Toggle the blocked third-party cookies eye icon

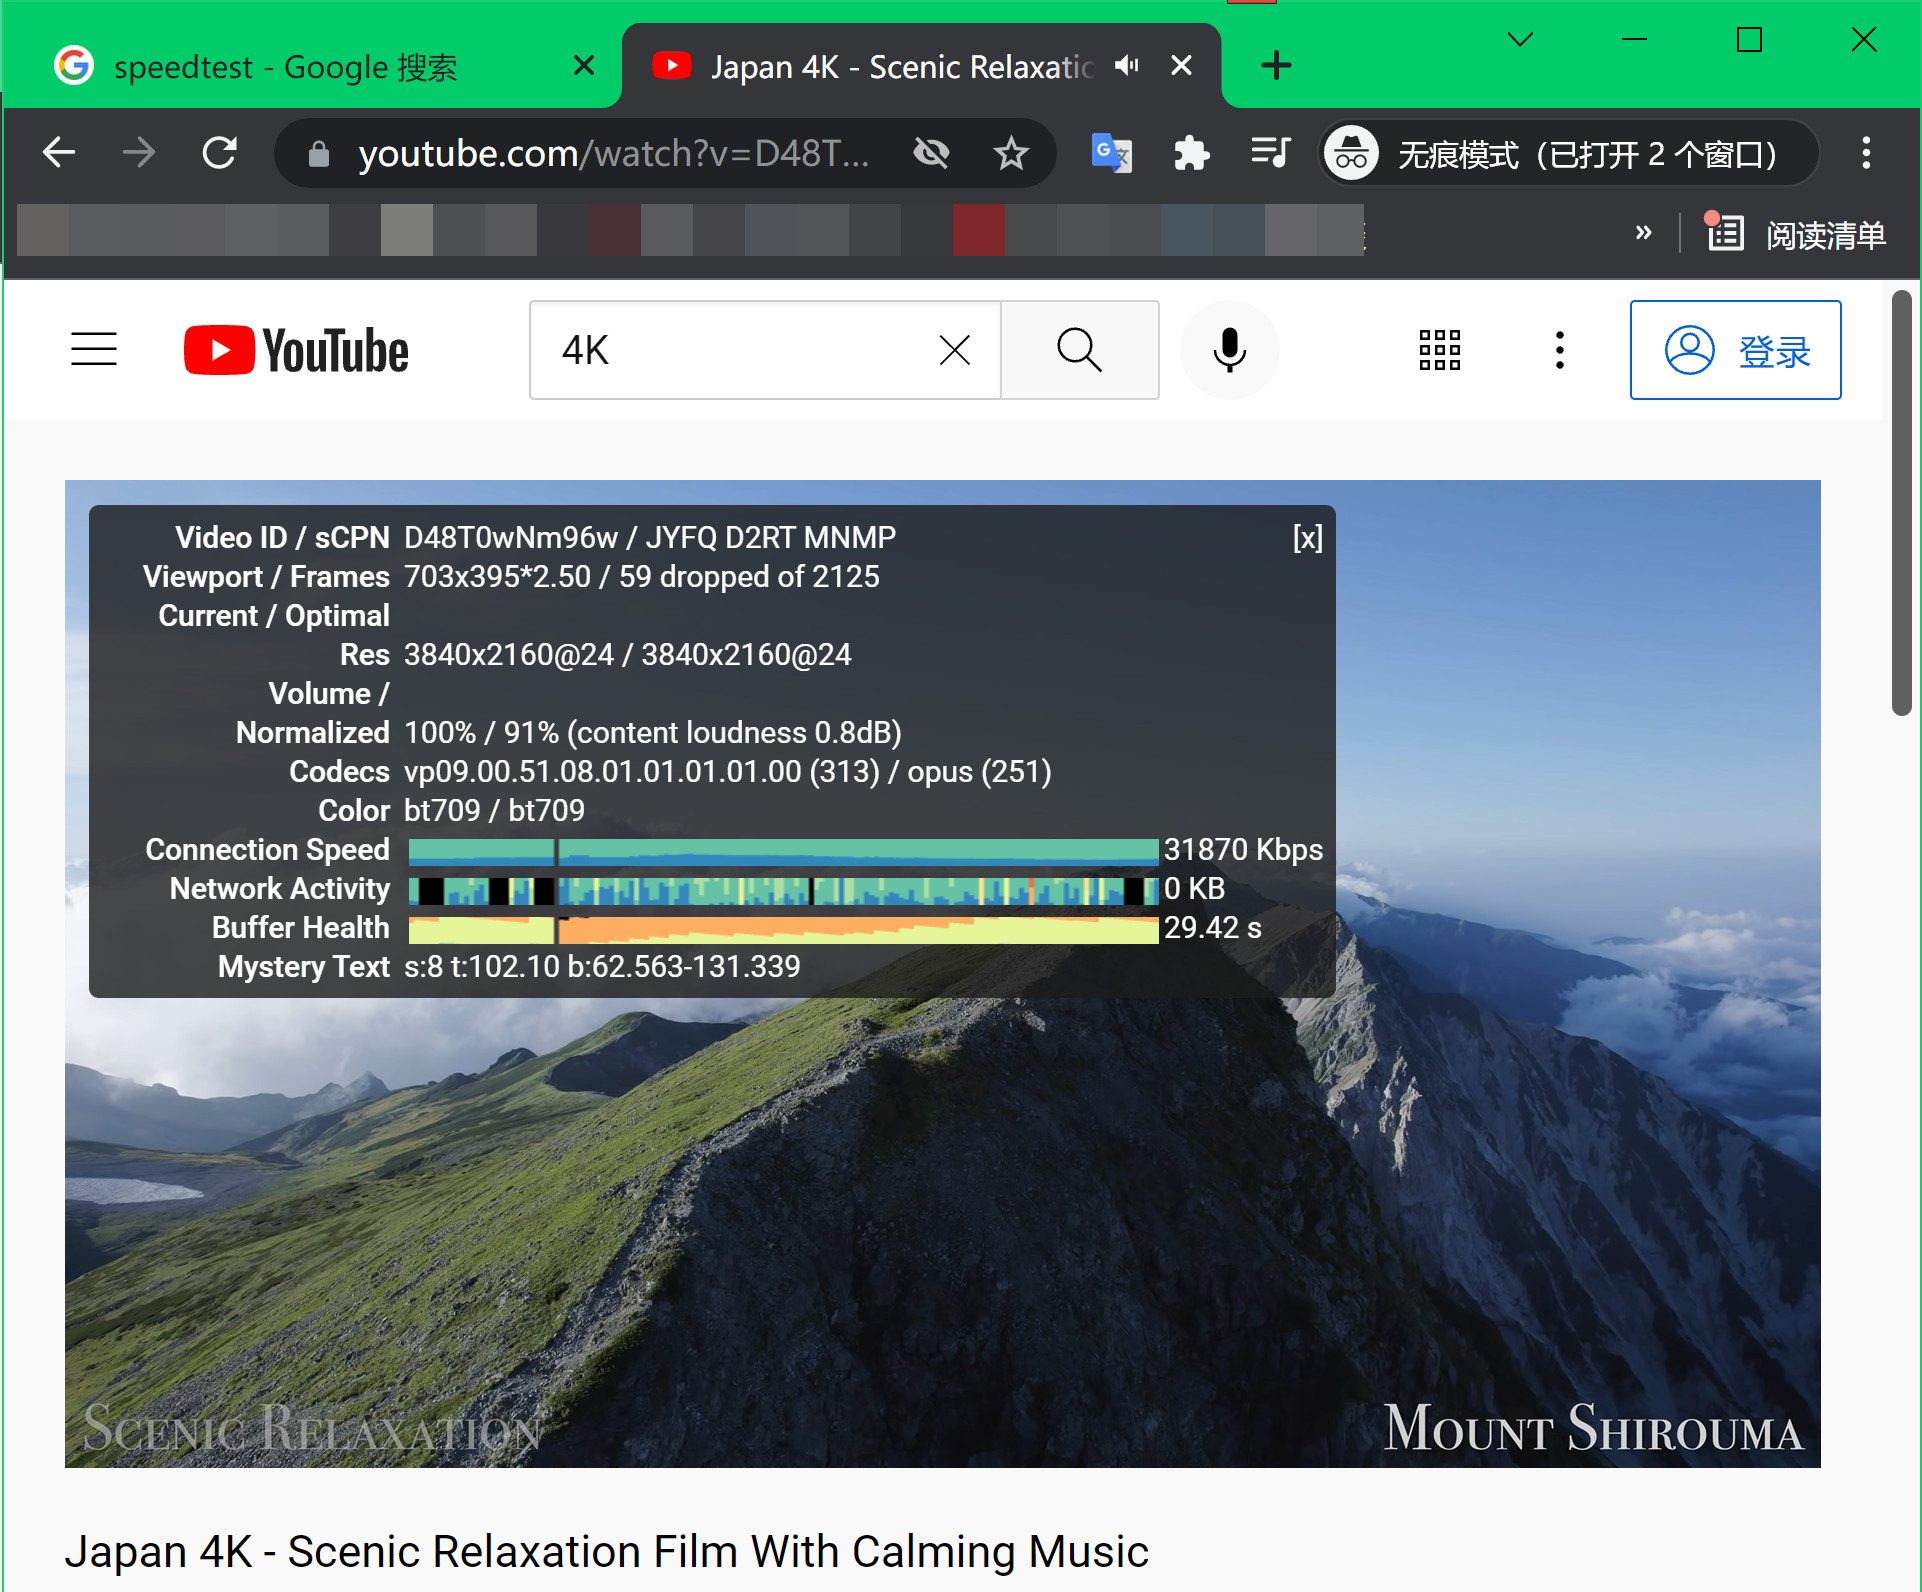(931, 153)
